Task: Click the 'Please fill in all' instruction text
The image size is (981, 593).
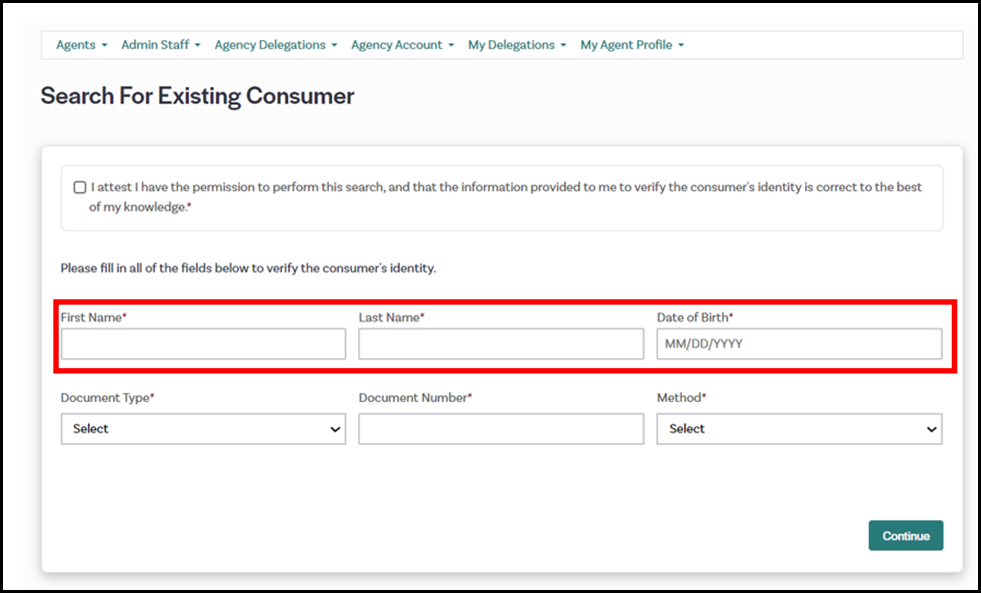Action: pos(248,269)
